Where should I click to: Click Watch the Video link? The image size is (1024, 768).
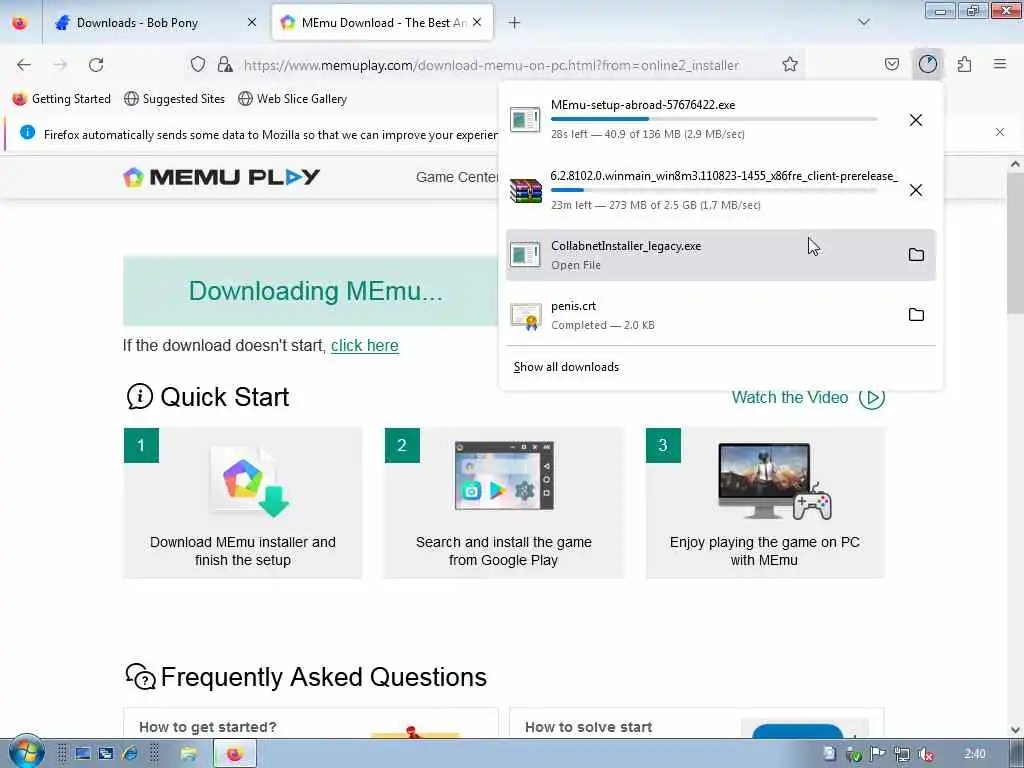click(x=790, y=397)
